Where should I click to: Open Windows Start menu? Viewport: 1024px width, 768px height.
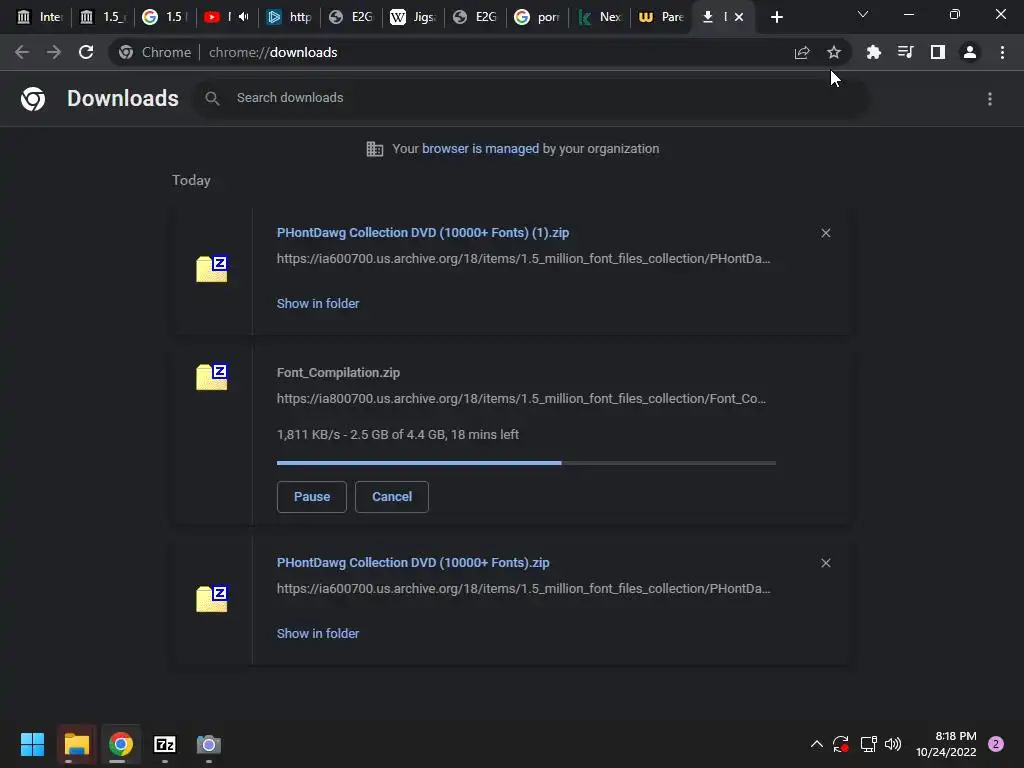tap(33, 744)
